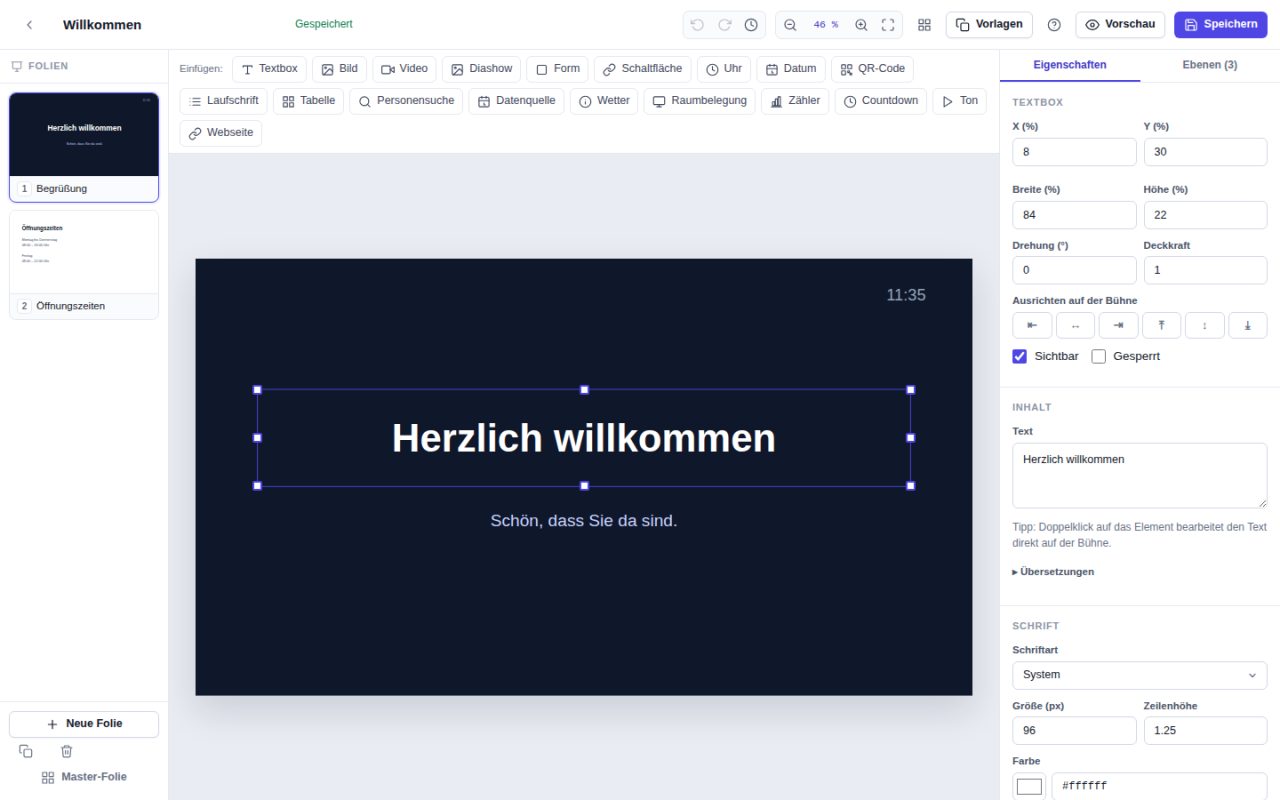The width and height of the screenshot is (1280, 800).
Task: Insert a Form shape
Action: point(557,69)
